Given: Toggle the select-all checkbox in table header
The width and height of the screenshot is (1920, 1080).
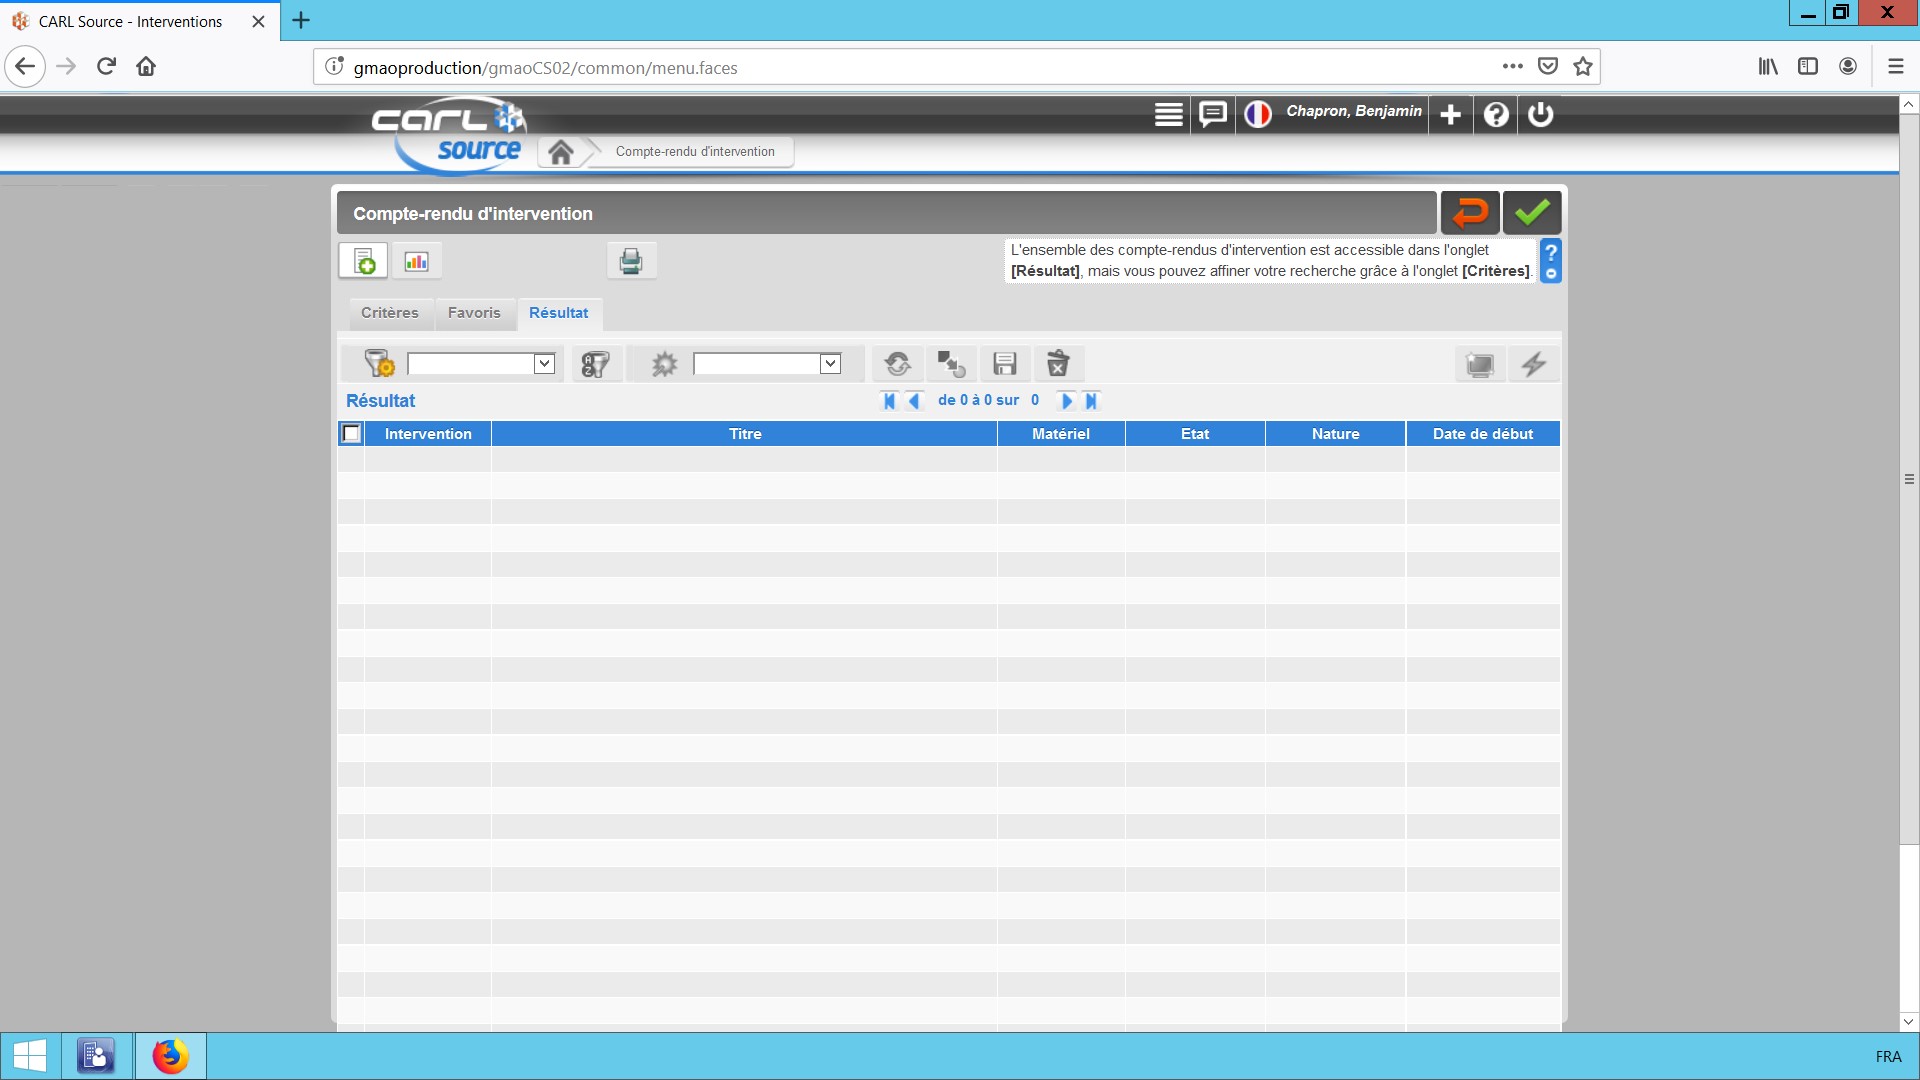Looking at the screenshot, I should tap(351, 434).
